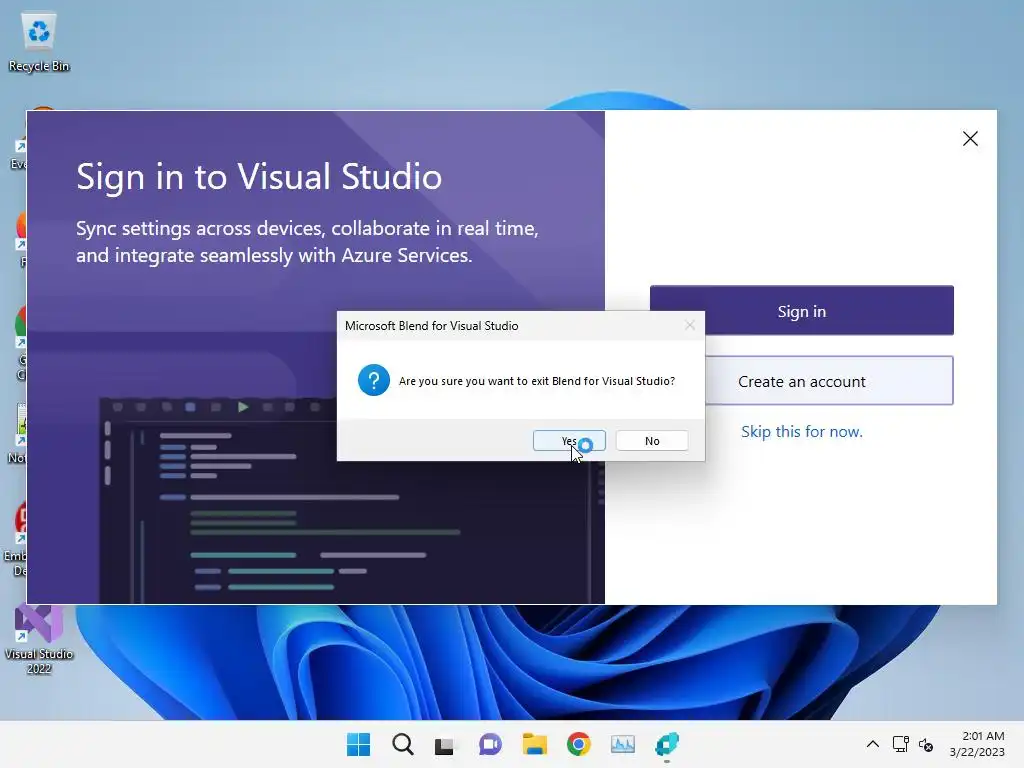Close the Visual Studio sign-in window

970,138
